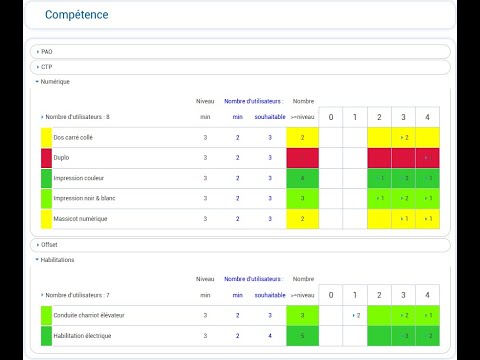
Task: Expand level 2 users for Impression couleur
Action: 380,178
